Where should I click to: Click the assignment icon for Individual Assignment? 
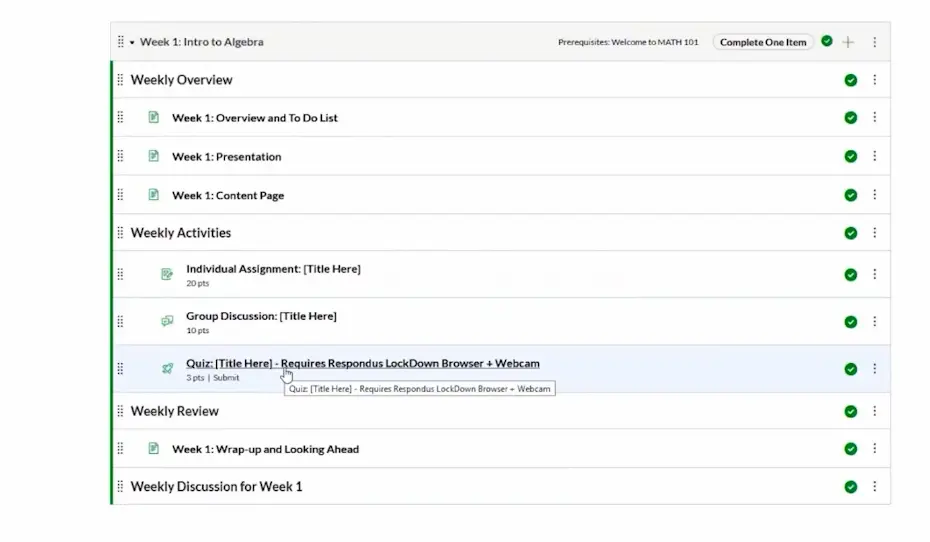coord(167,274)
